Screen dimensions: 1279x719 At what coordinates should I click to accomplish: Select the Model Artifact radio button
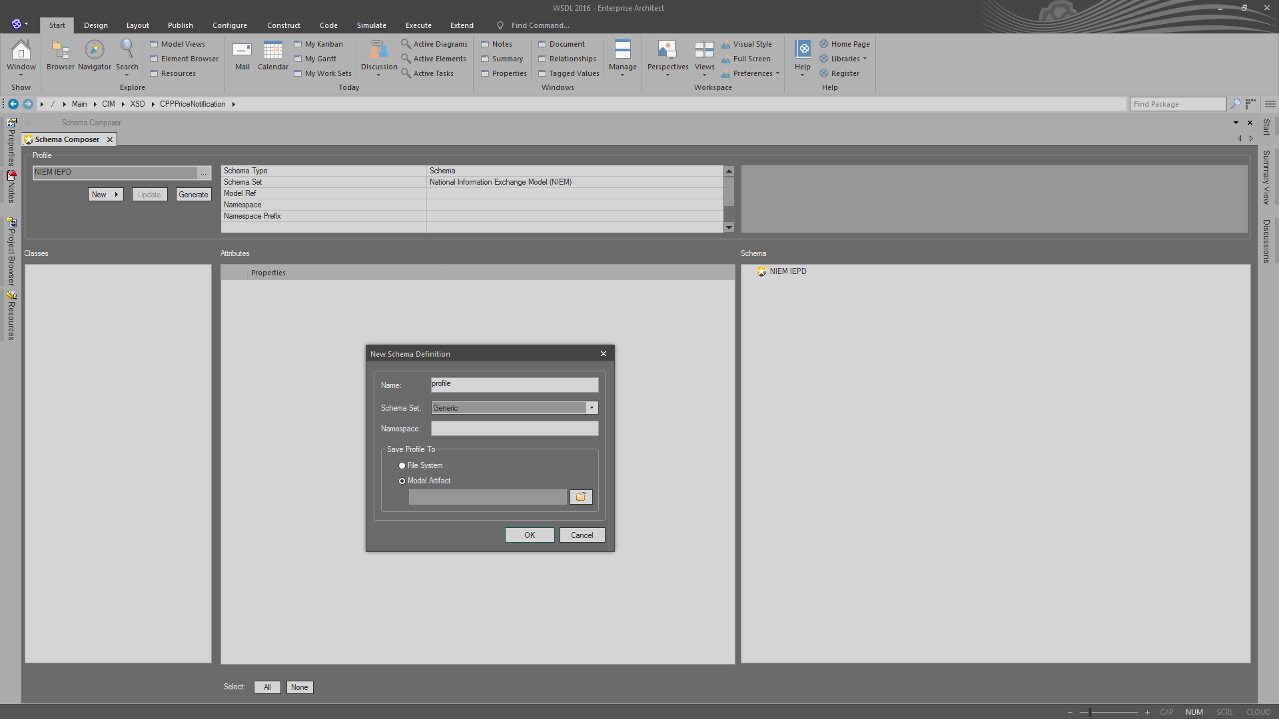pos(402,481)
